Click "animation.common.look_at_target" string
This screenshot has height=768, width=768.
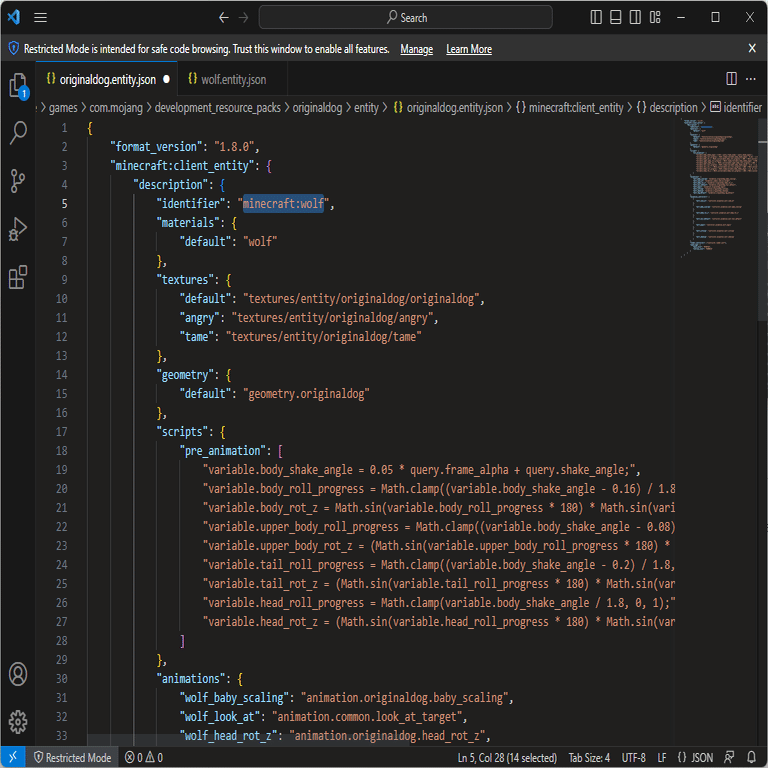(367, 717)
